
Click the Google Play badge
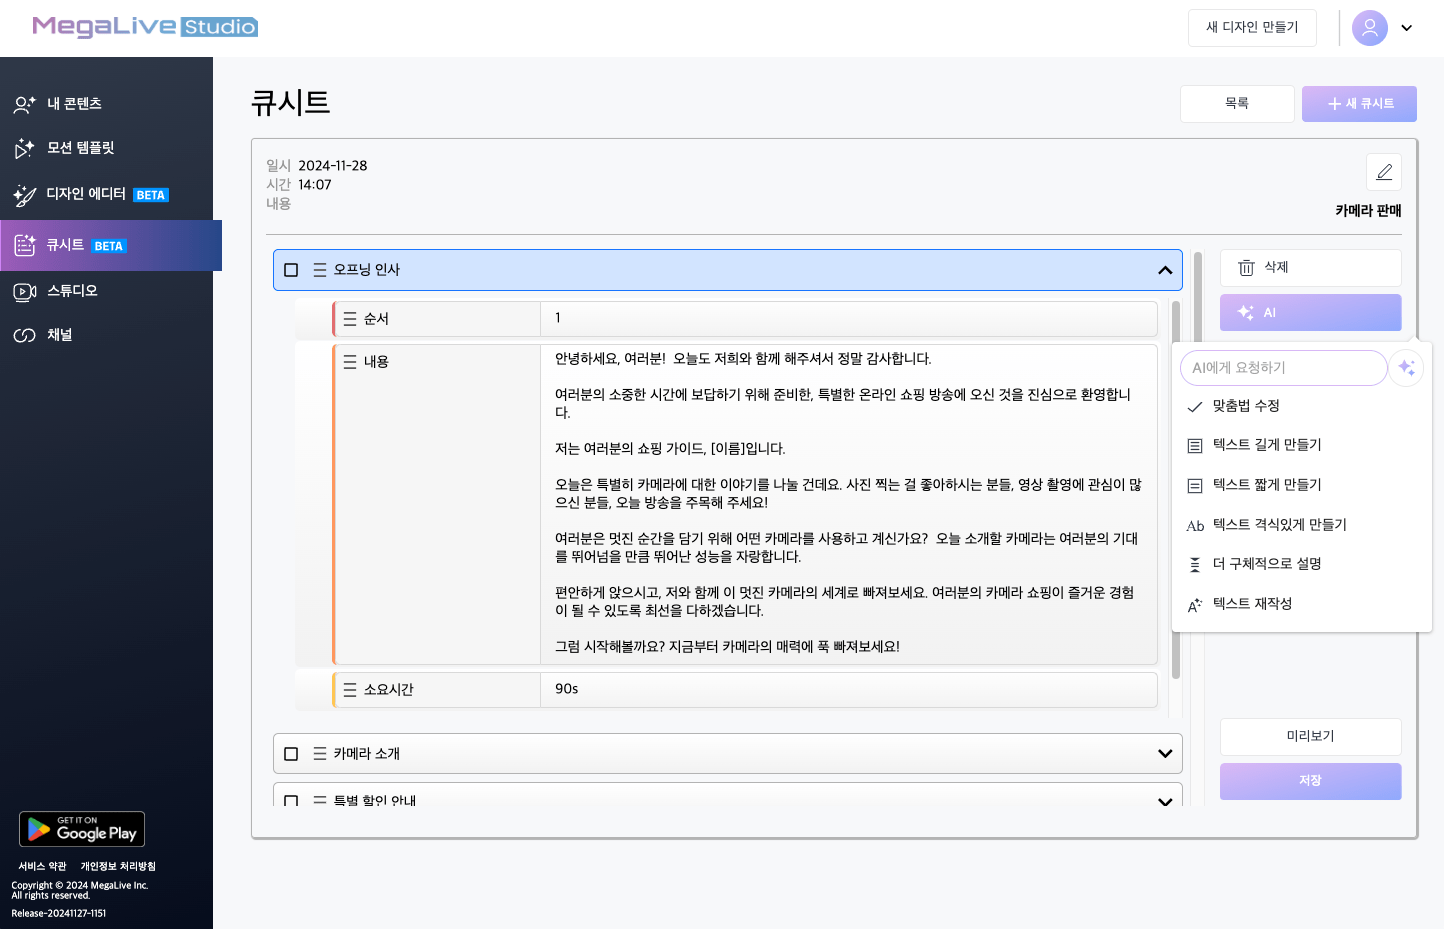pos(82,829)
